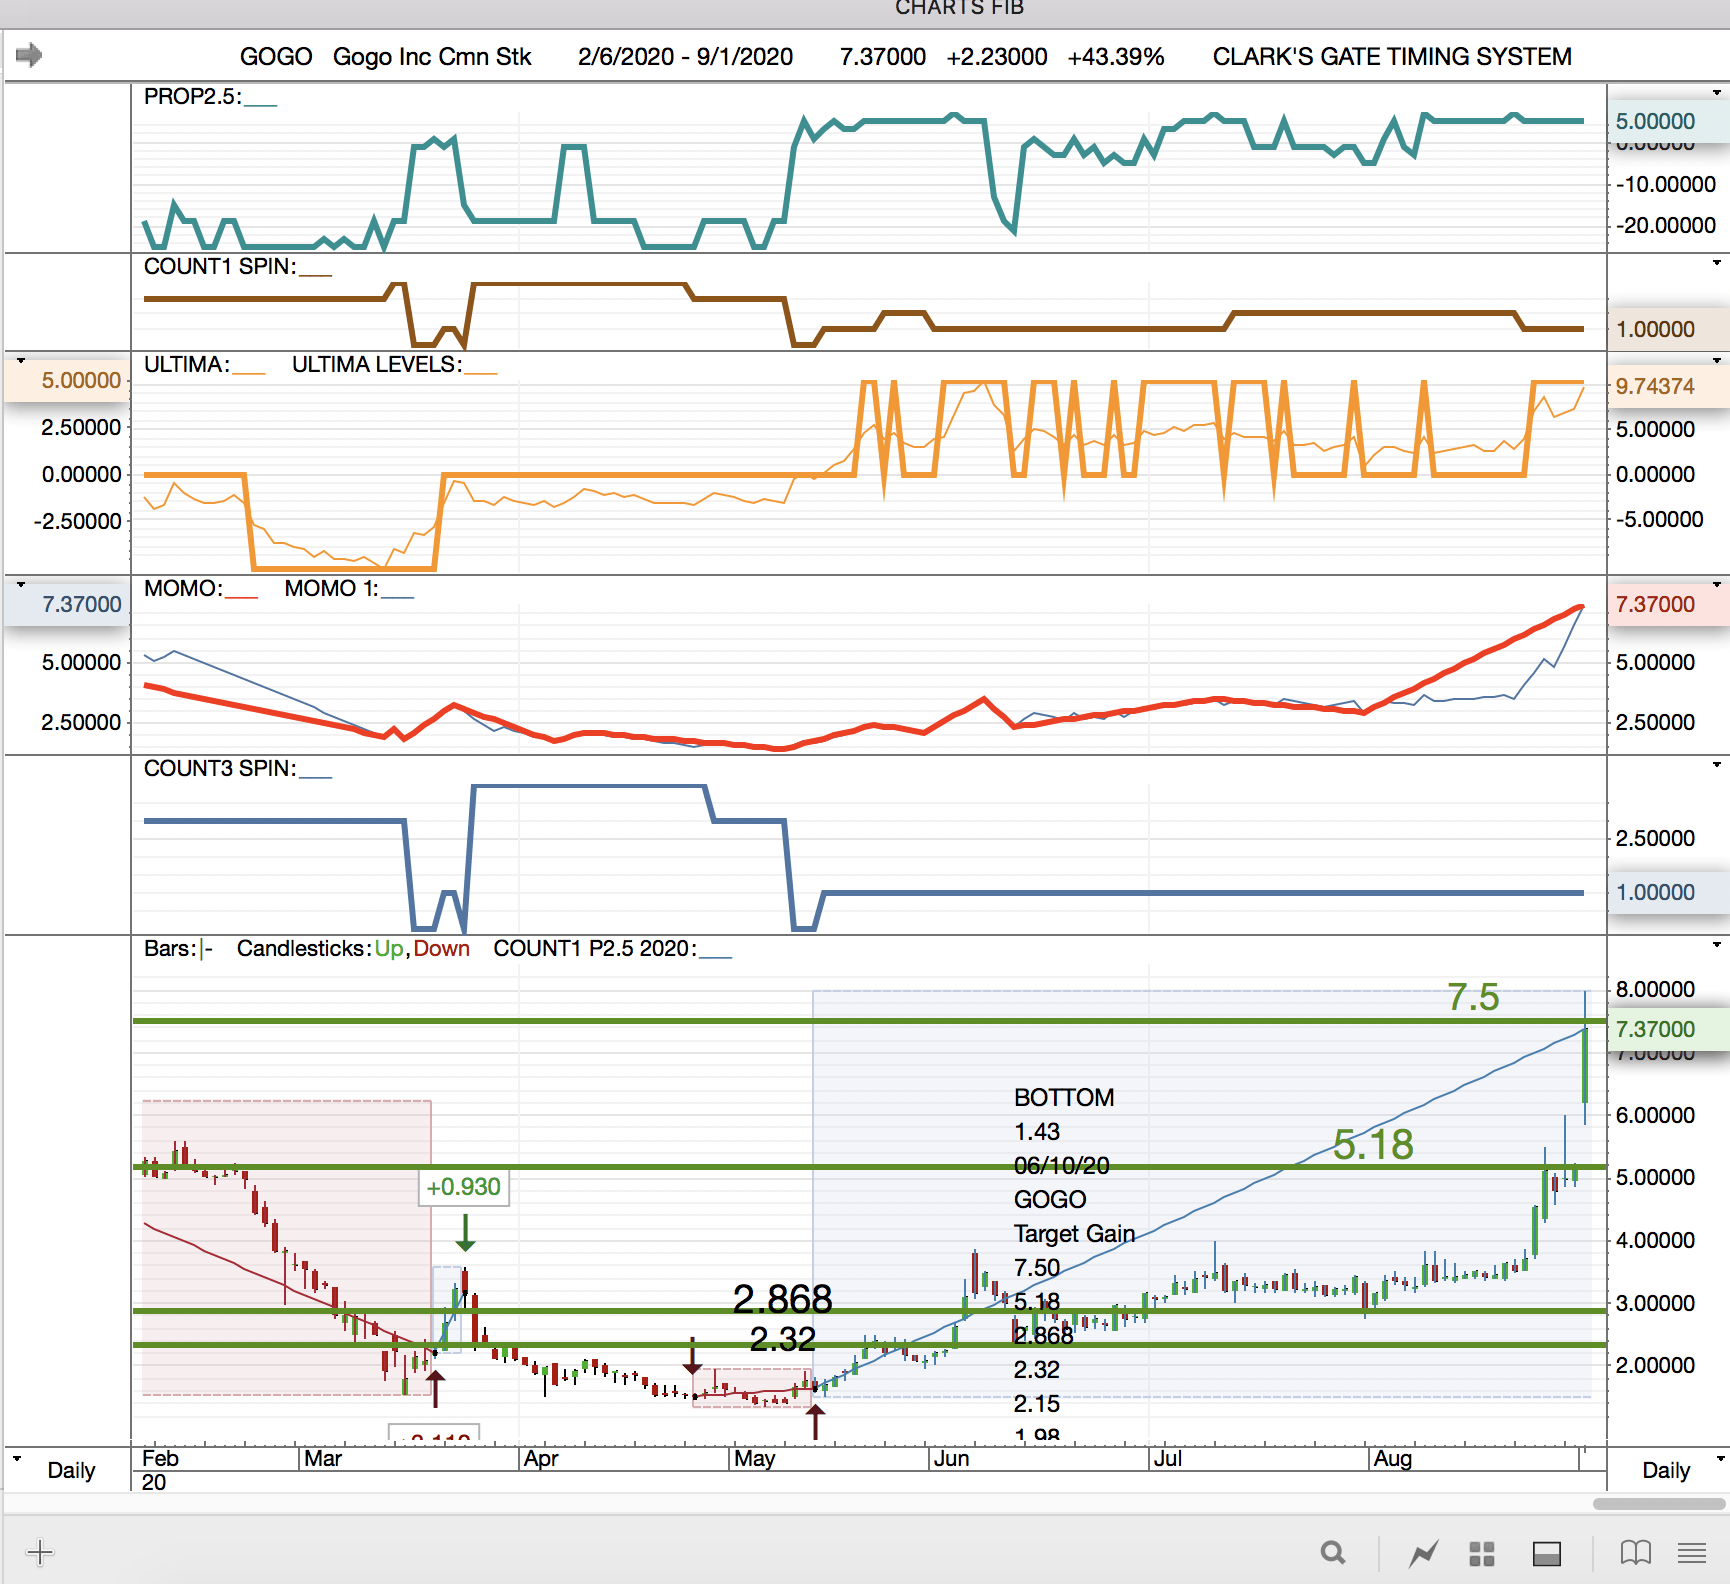Open the four-square grid layout icon
The height and width of the screenshot is (1584, 1730).
click(1481, 1553)
